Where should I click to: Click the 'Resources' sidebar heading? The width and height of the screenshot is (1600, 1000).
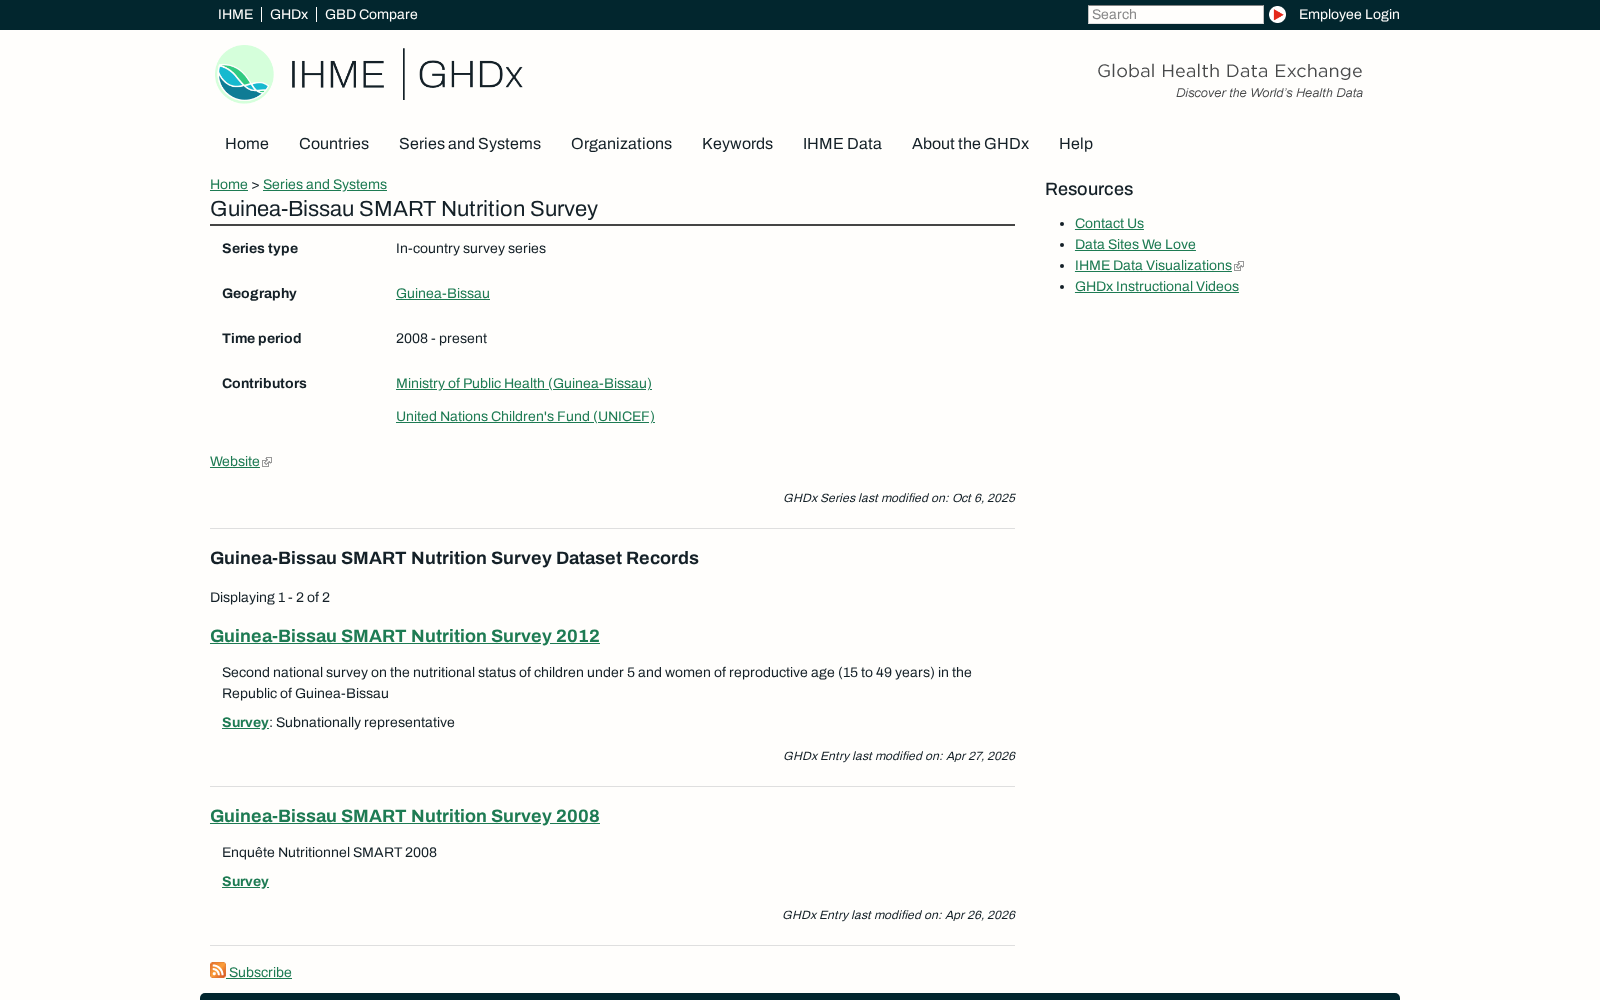tap(1089, 189)
